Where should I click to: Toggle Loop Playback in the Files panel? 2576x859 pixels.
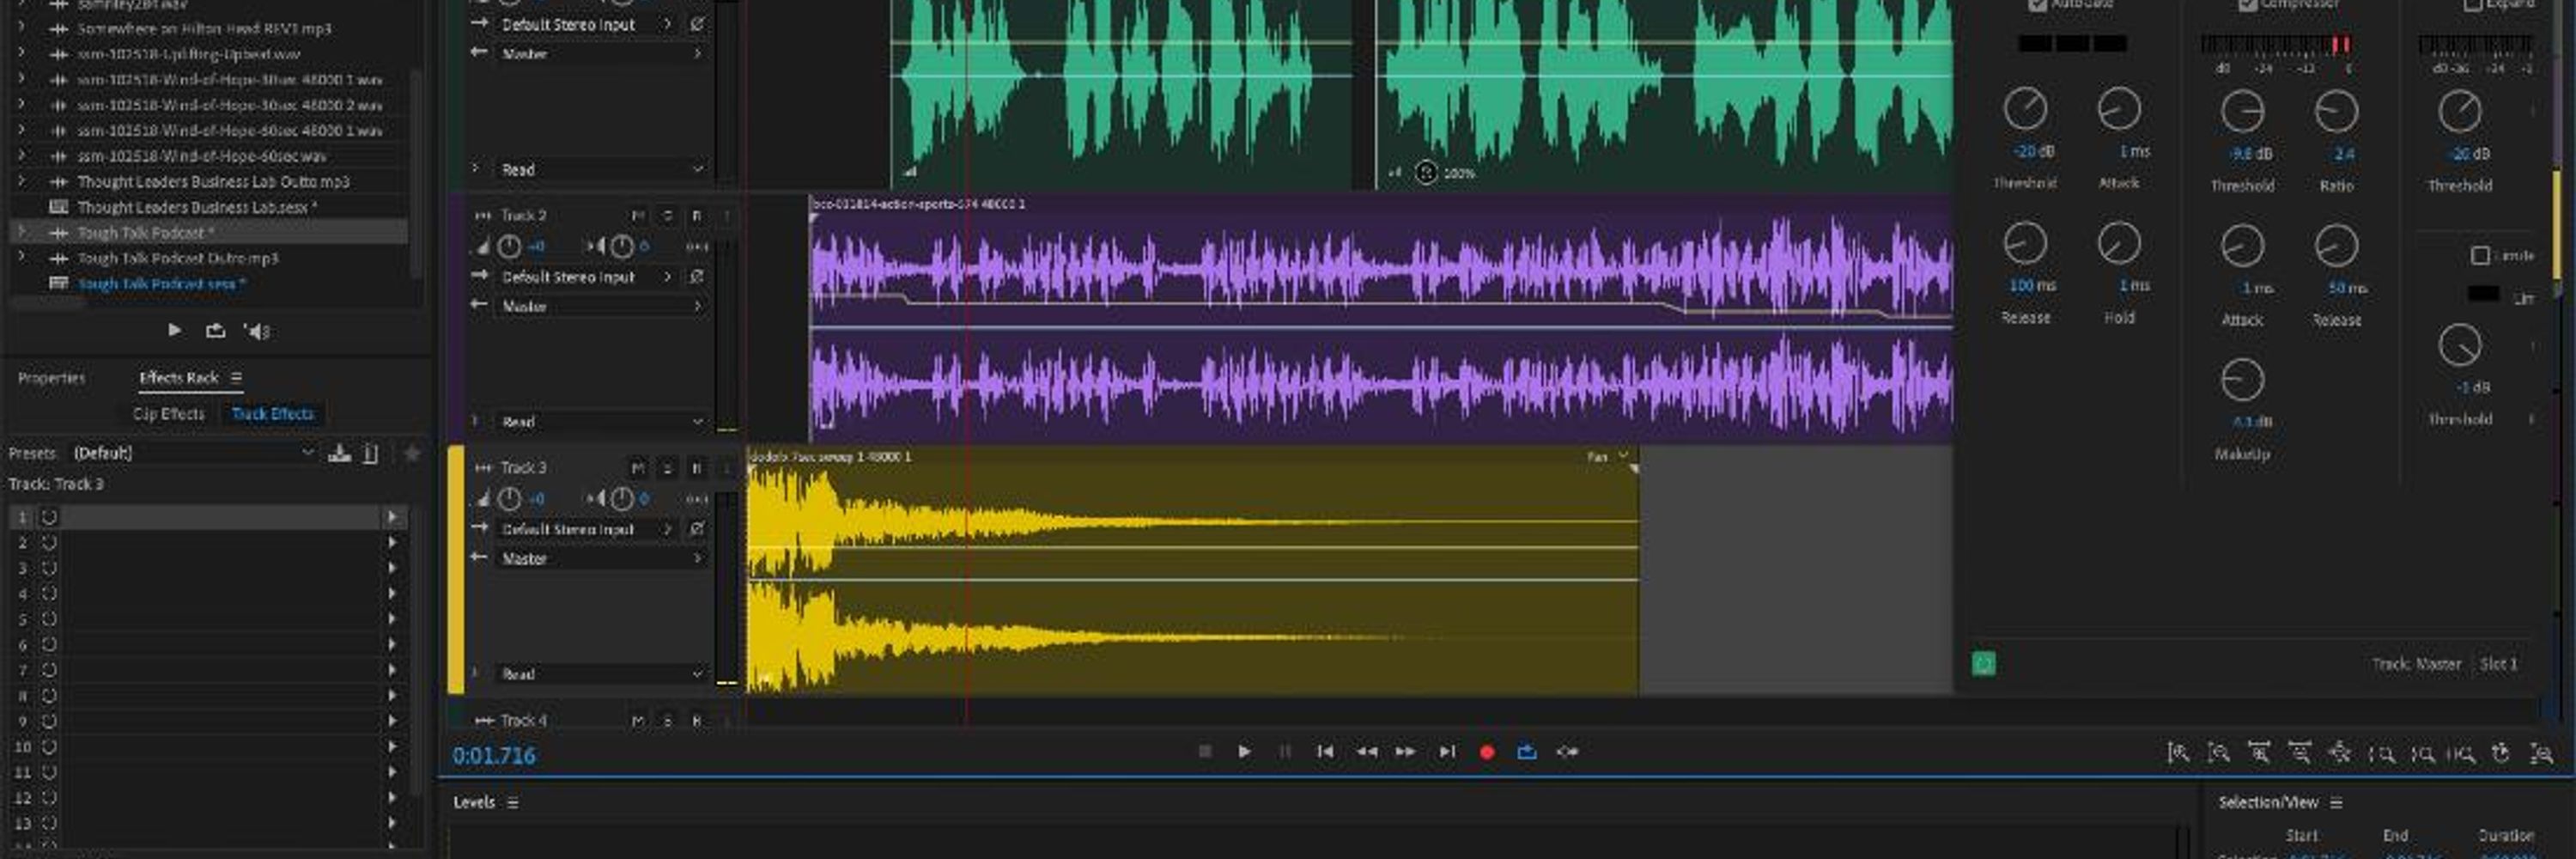point(215,330)
